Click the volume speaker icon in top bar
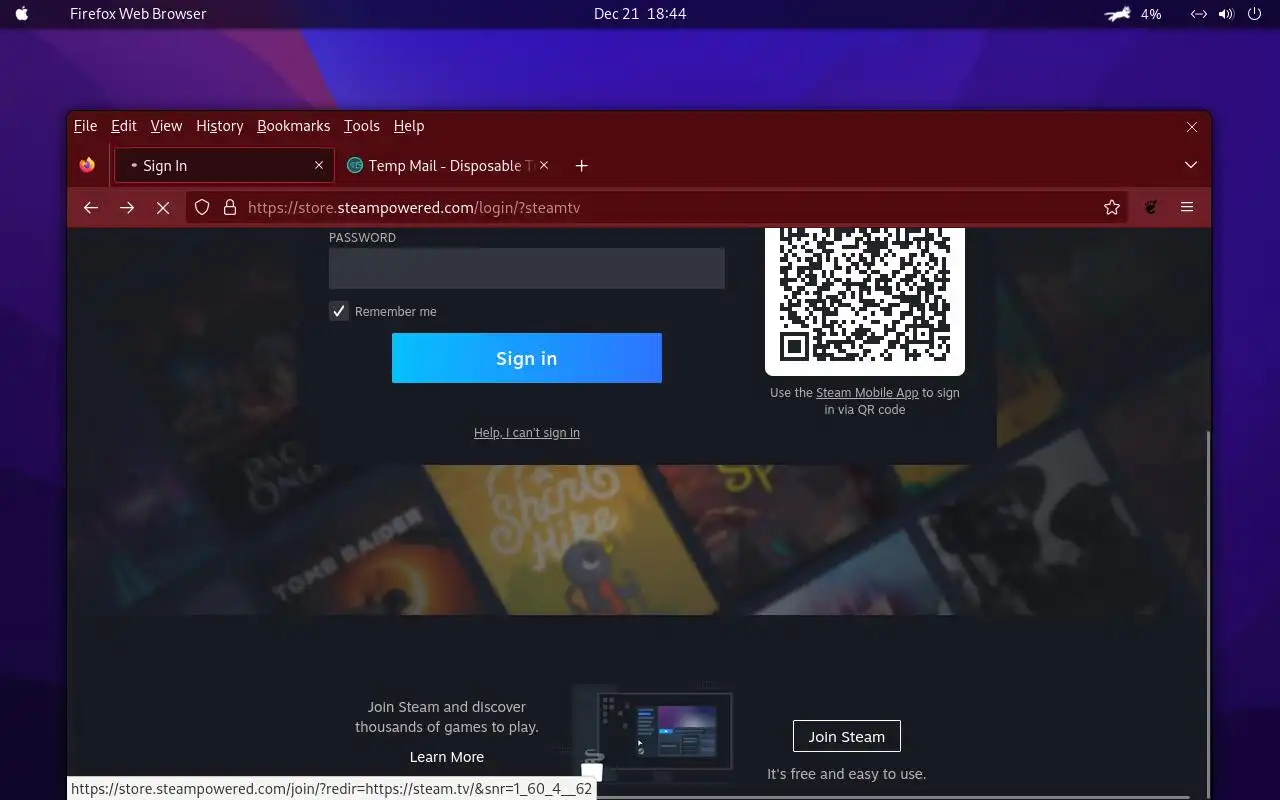This screenshot has width=1280, height=800. click(1226, 14)
